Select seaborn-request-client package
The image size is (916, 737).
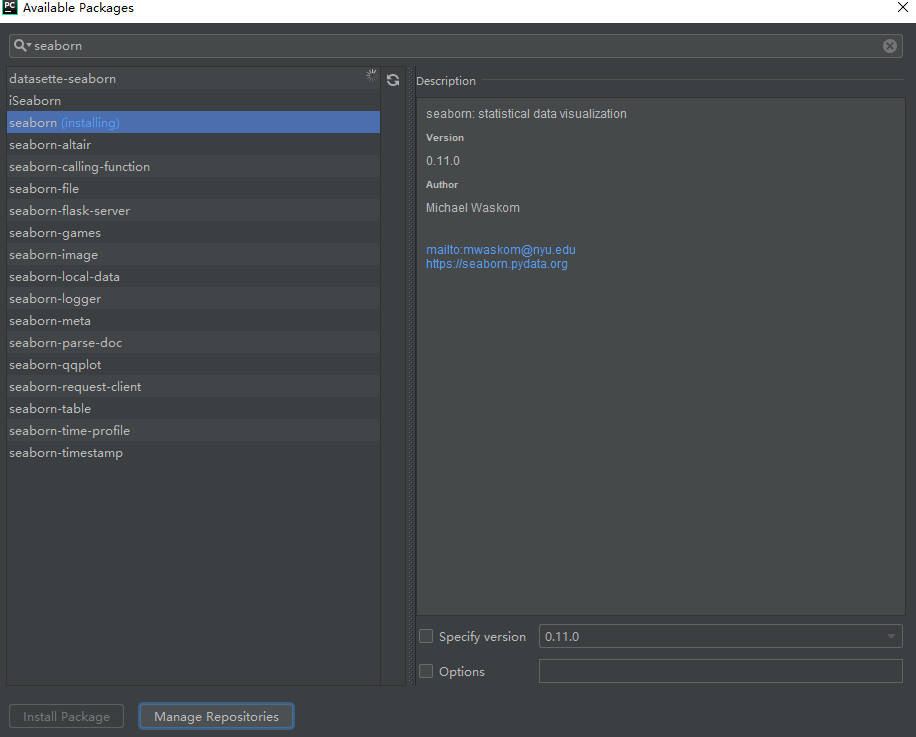click(x=193, y=387)
